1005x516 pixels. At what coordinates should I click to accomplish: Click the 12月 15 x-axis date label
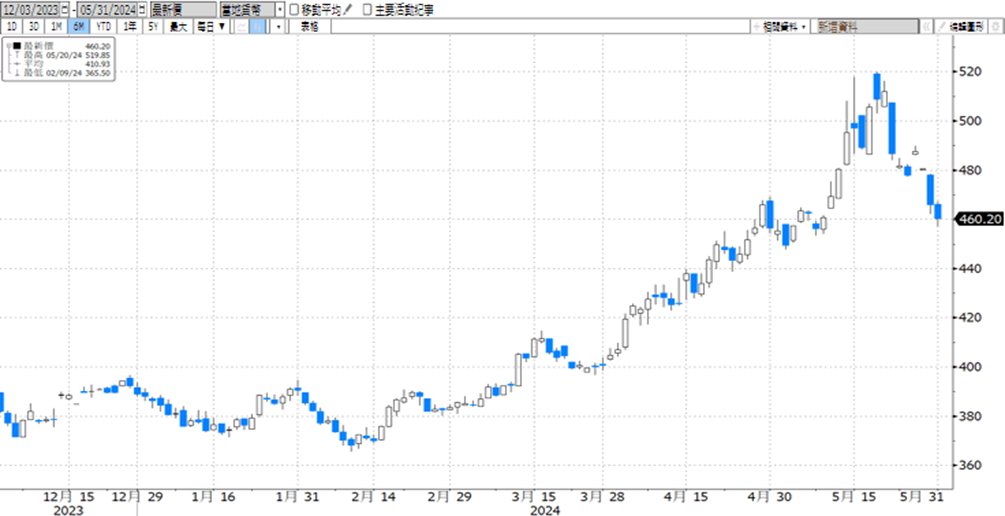point(69,497)
